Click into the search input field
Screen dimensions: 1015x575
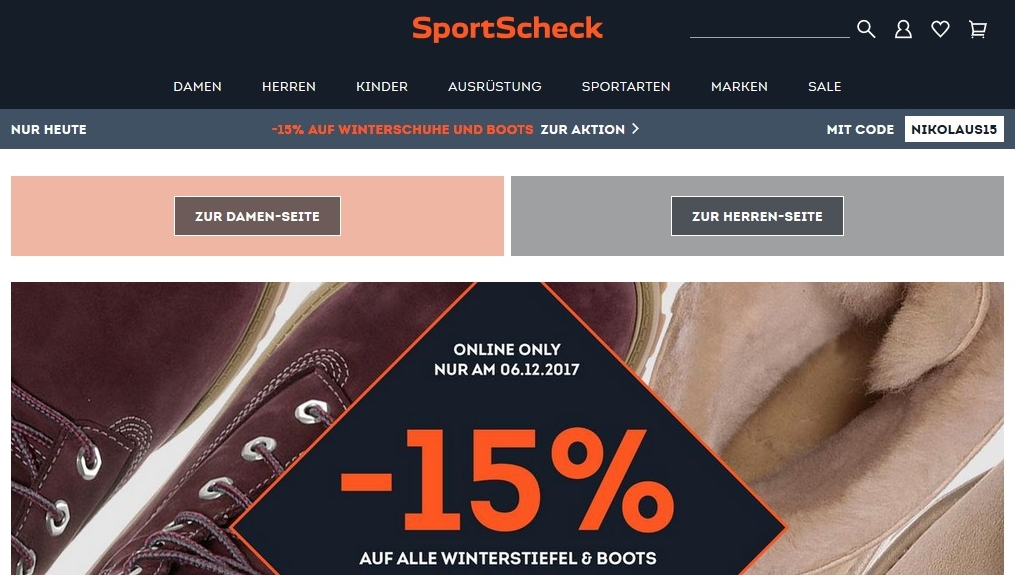[770, 28]
